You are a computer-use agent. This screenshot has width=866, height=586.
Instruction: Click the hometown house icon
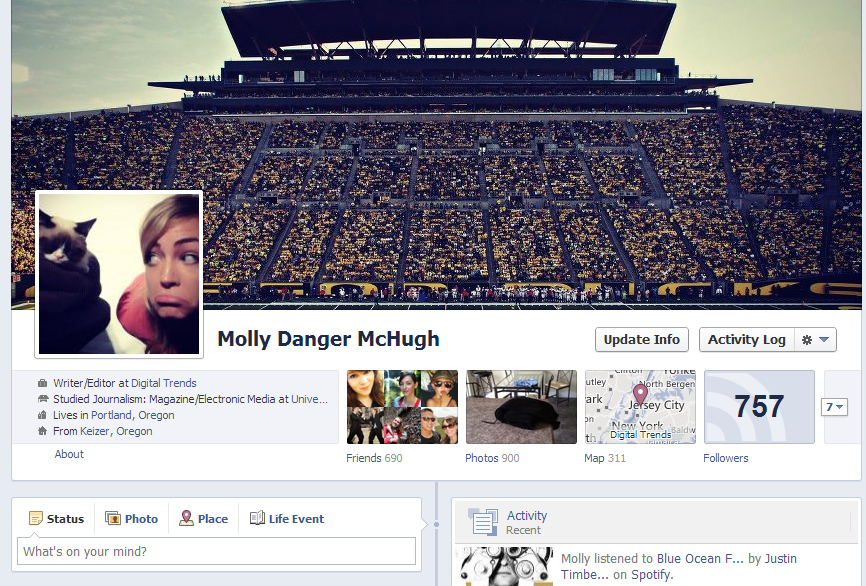click(43, 431)
